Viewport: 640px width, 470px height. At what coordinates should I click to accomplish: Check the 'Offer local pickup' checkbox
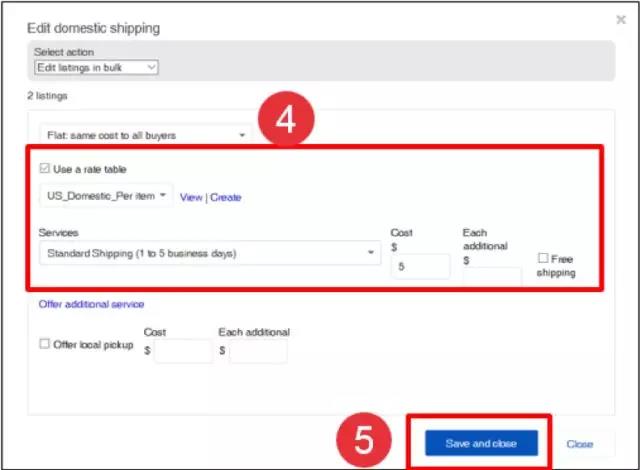coord(44,344)
